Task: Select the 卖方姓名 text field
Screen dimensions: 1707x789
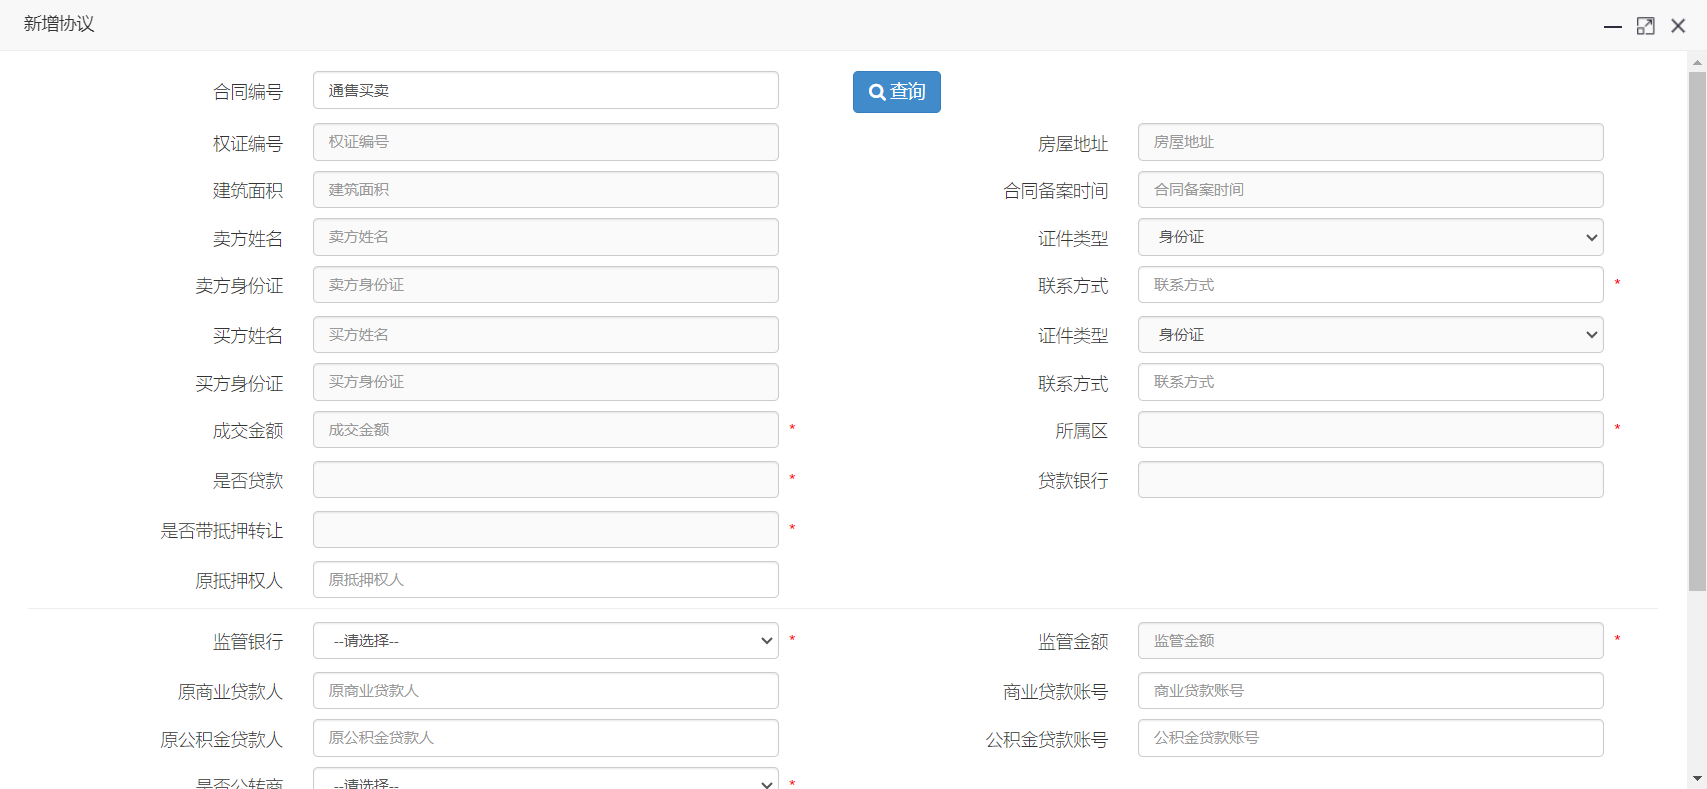Action: [x=546, y=237]
